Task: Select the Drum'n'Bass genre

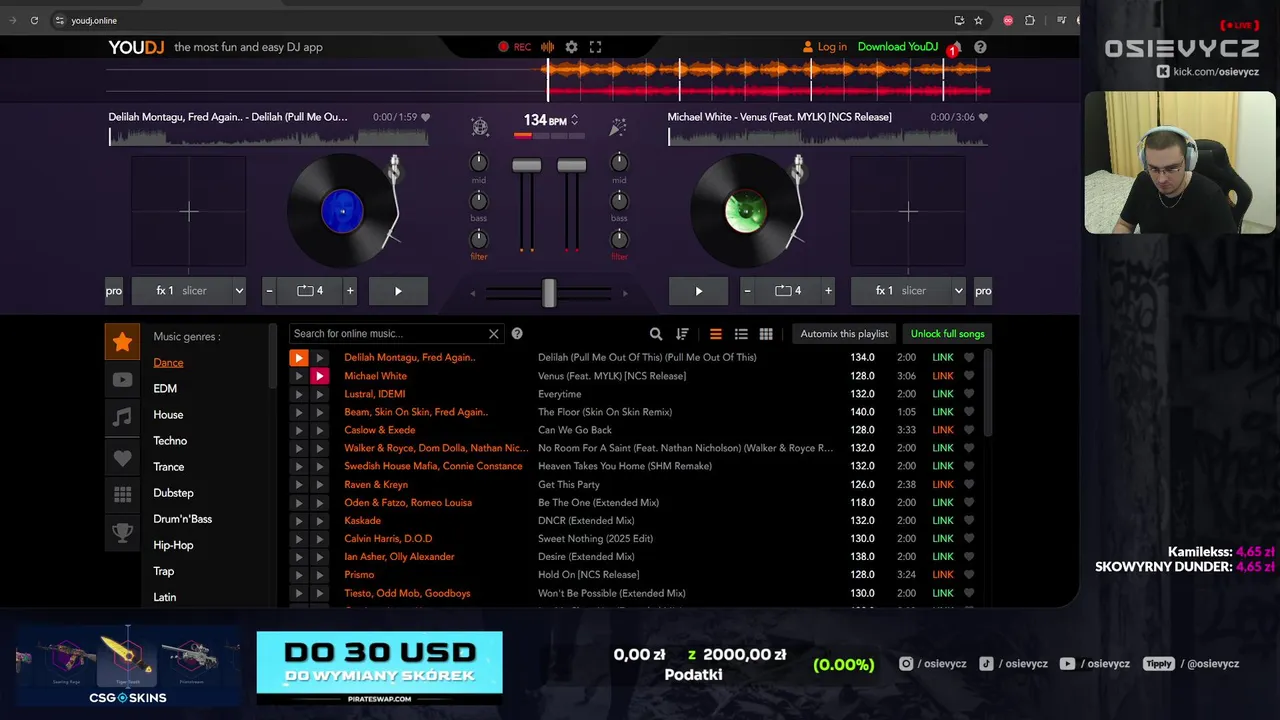Action: 182,519
